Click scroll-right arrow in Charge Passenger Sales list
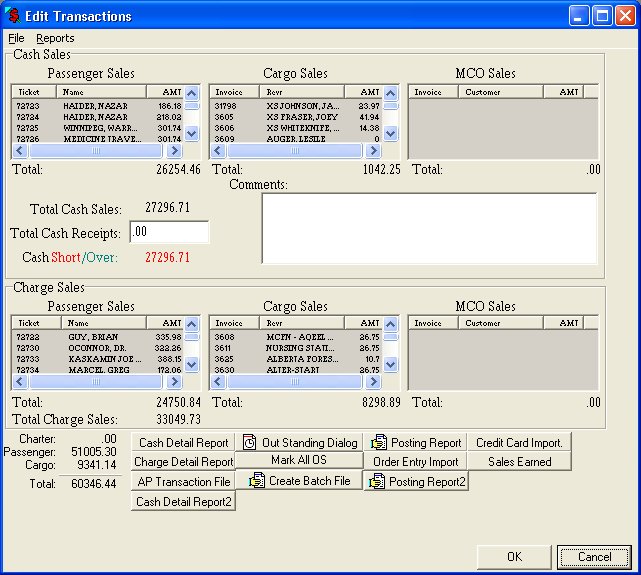641x575 pixels. pyautogui.click(x=175, y=382)
